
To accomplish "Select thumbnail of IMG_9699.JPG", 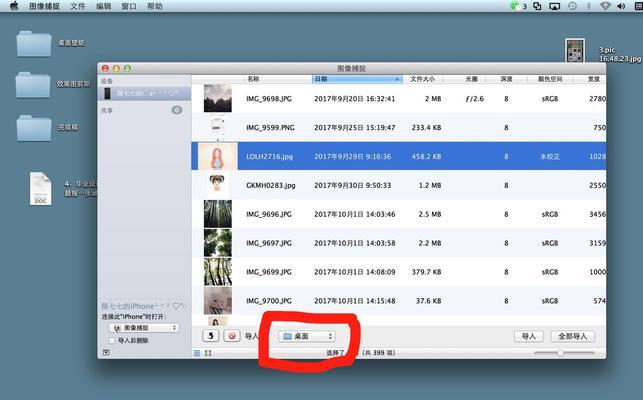I will tap(218, 272).
